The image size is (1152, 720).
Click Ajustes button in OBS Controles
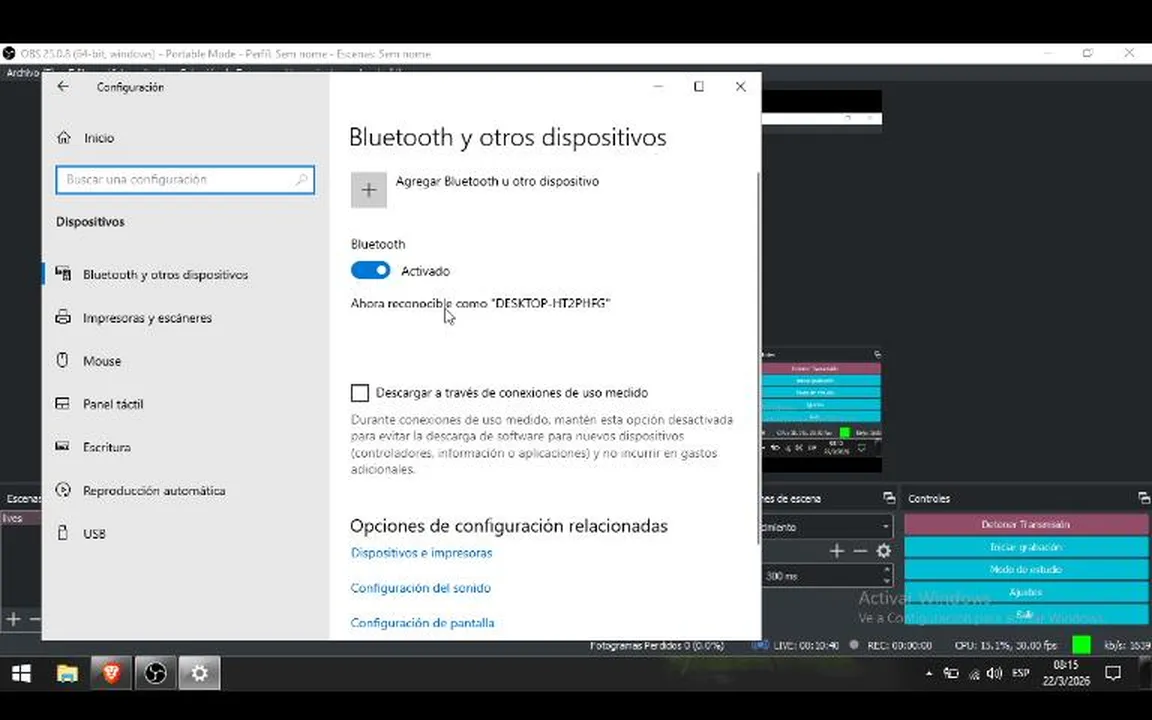point(1026,591)
